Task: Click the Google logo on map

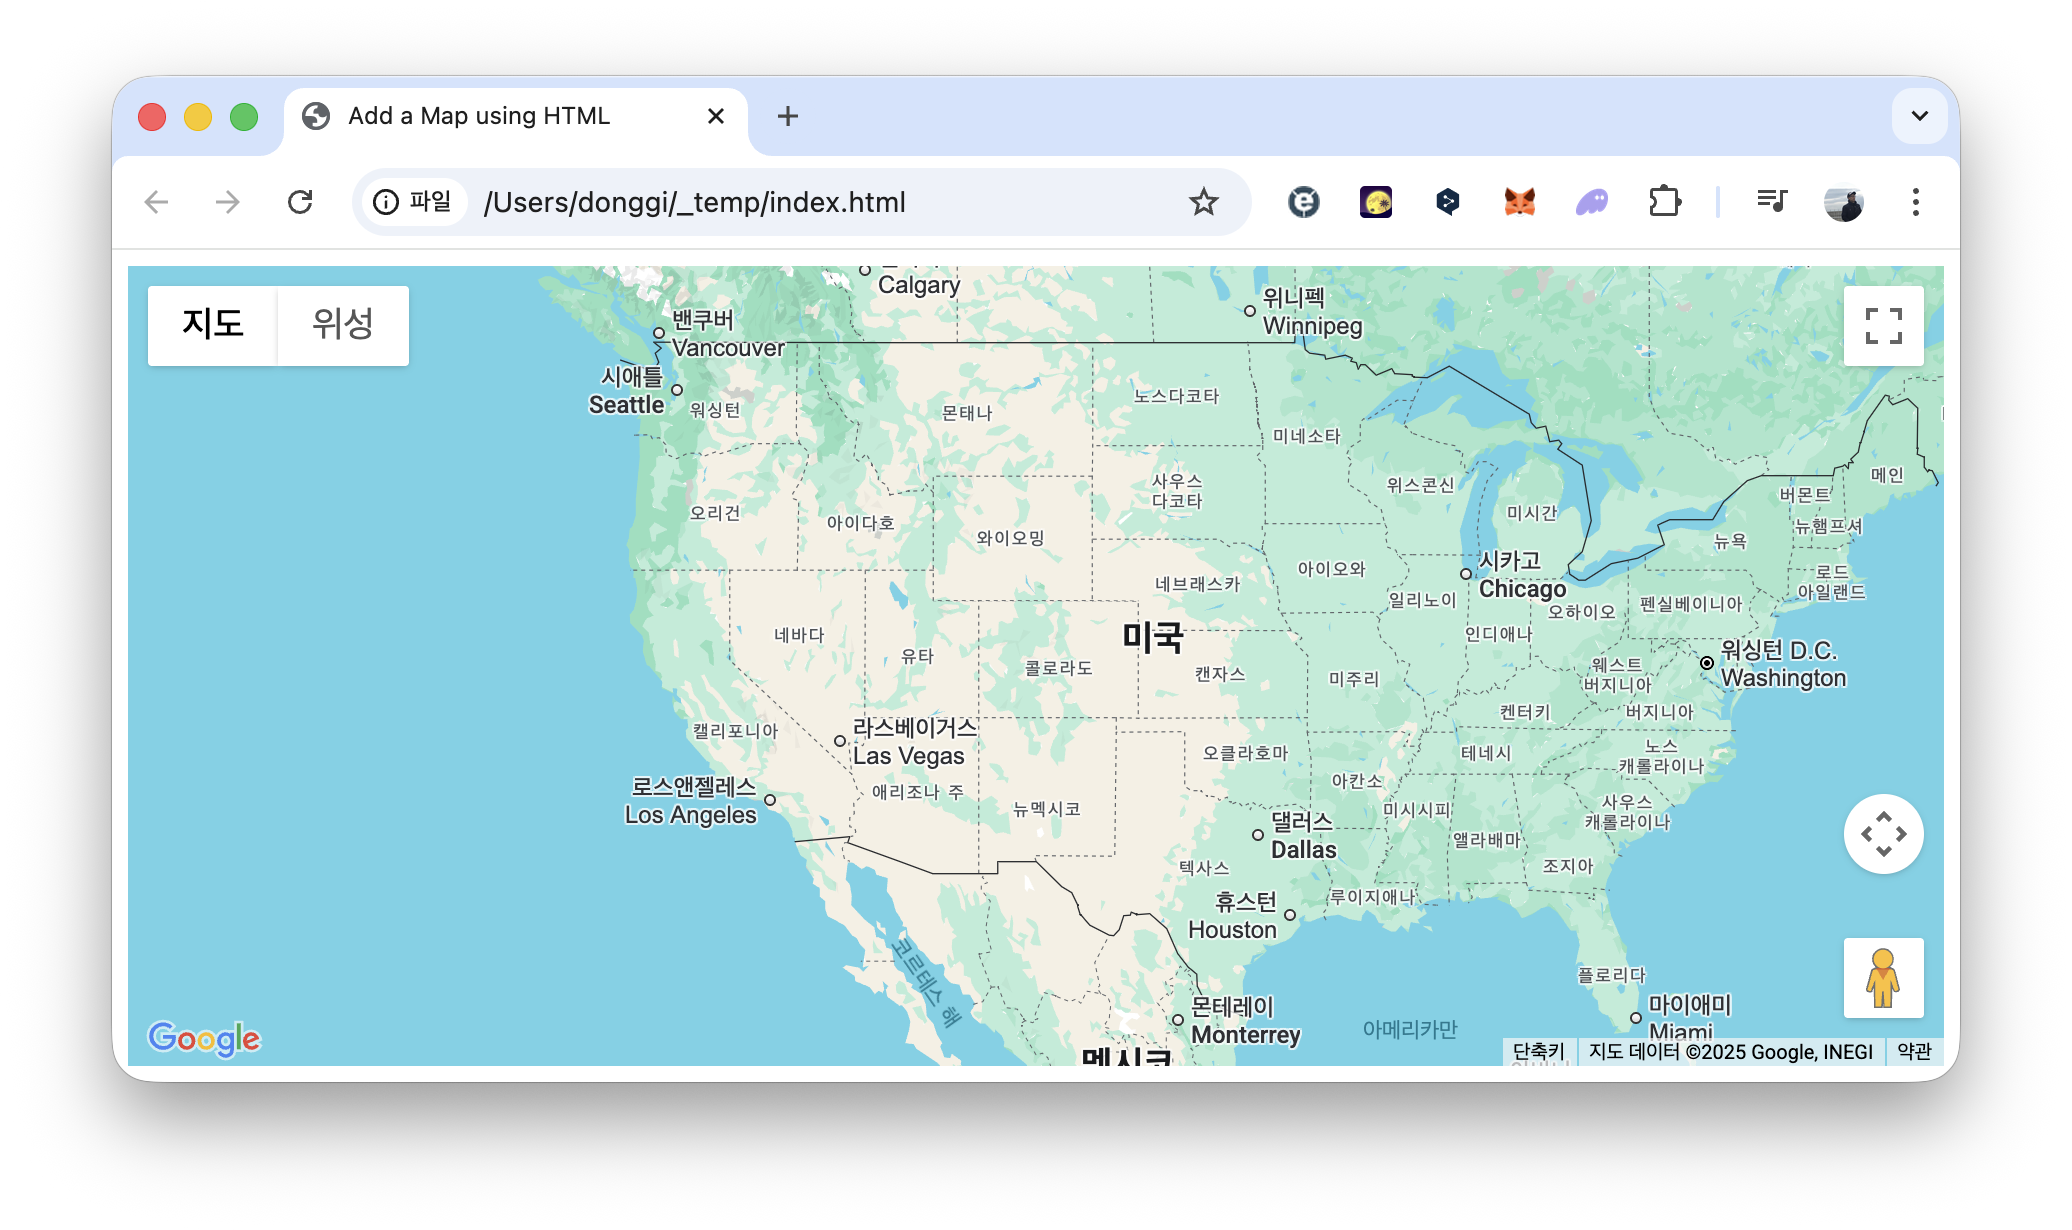Action: click(x=204, y=1039)
